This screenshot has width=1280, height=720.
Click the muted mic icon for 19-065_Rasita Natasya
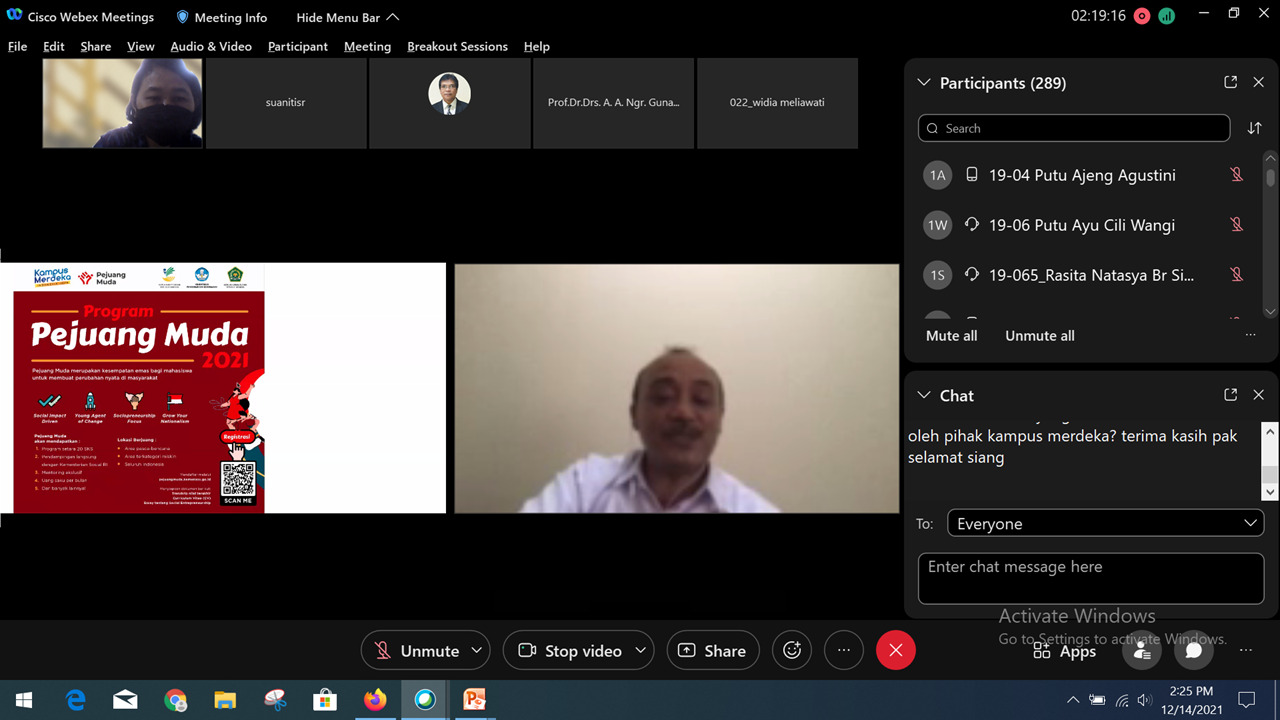(1237, 275)
